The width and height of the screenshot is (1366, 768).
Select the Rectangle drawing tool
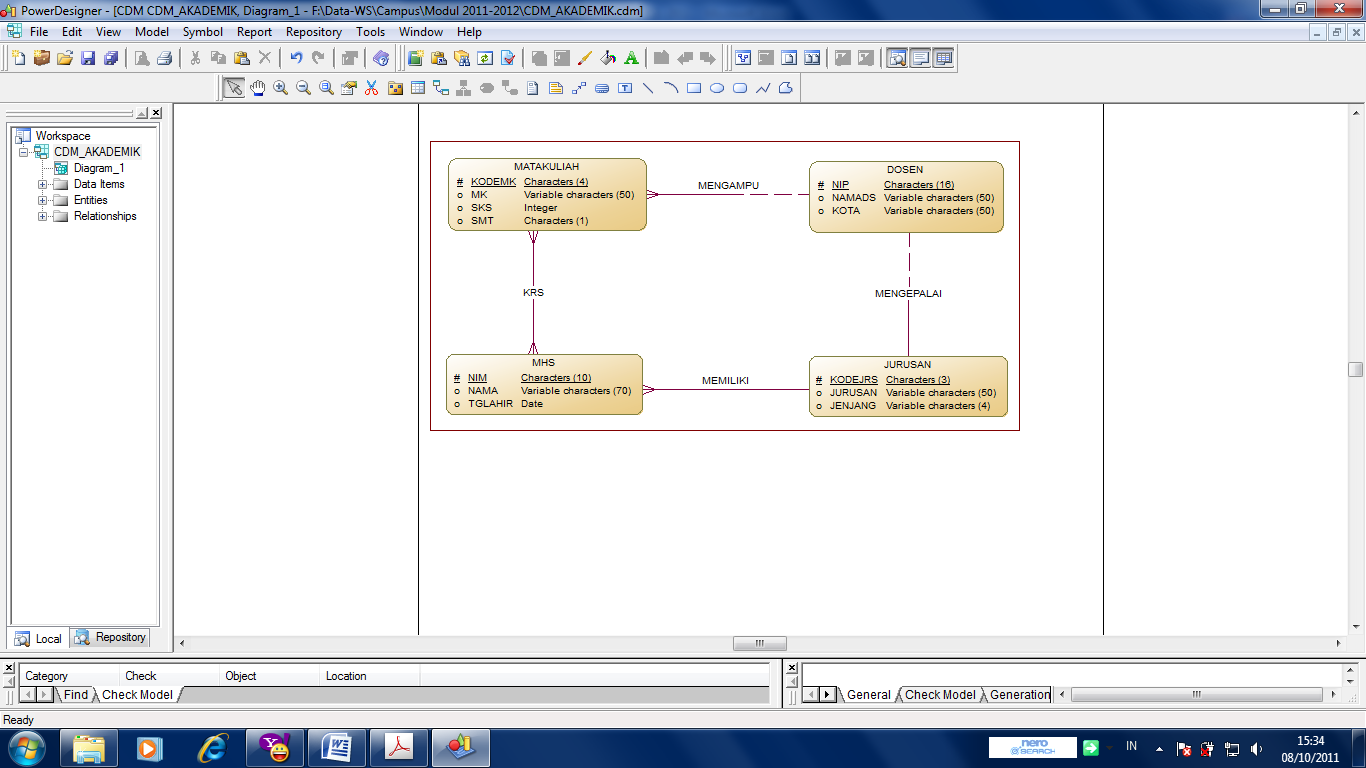pyautogui.click(x=694, y=87)
